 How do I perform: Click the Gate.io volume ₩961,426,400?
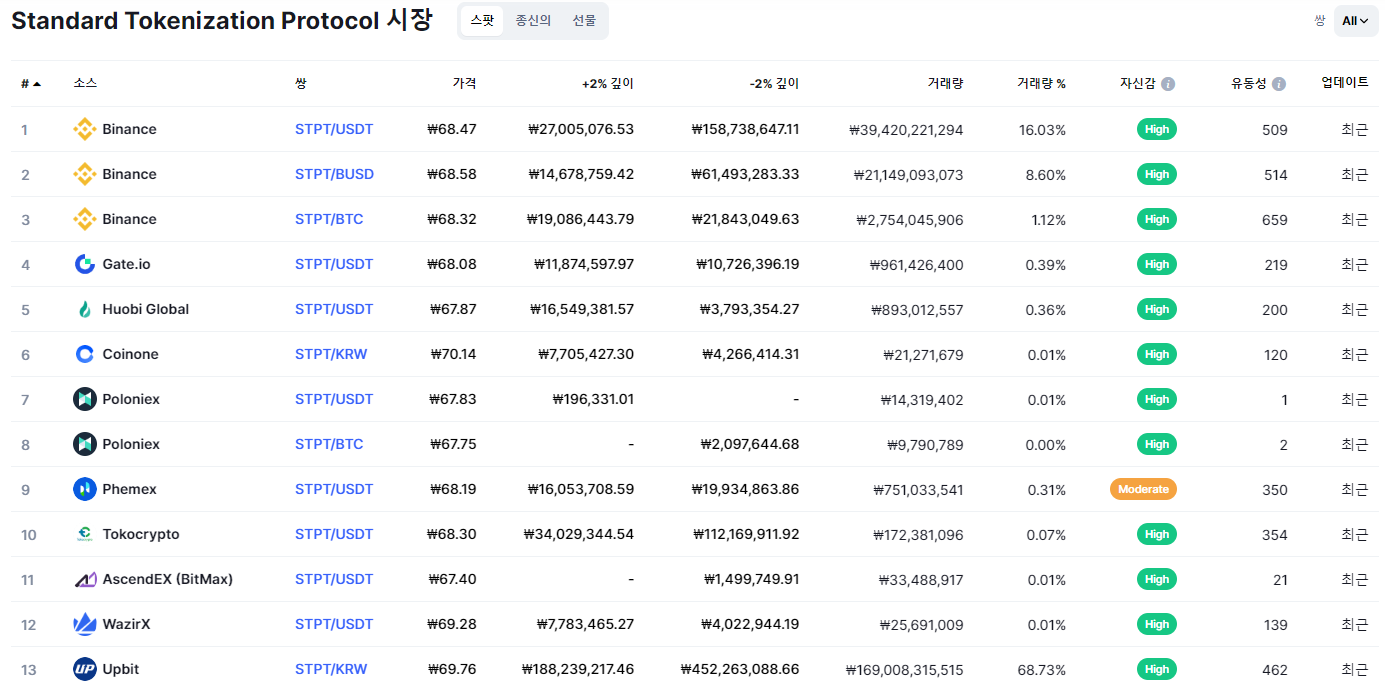917,264
